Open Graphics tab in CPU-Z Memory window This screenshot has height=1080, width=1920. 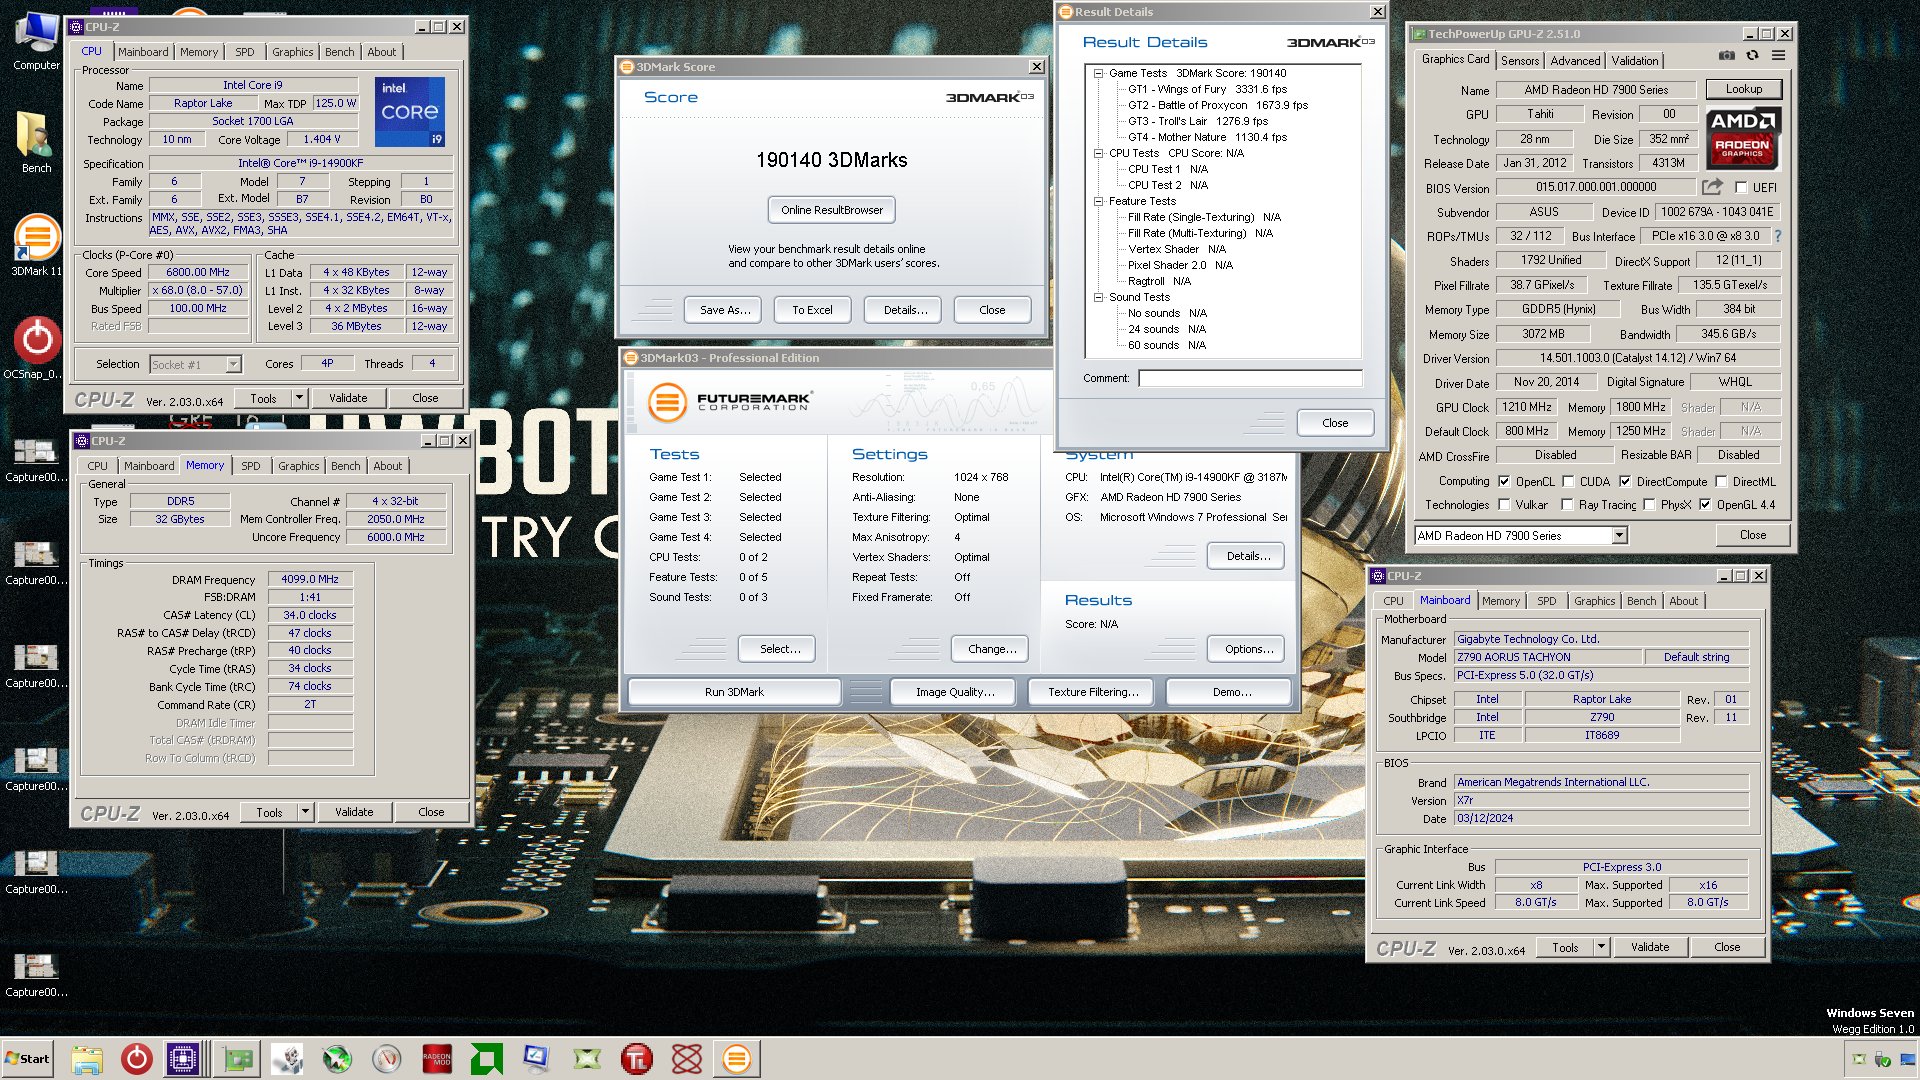tap(299, 466)
